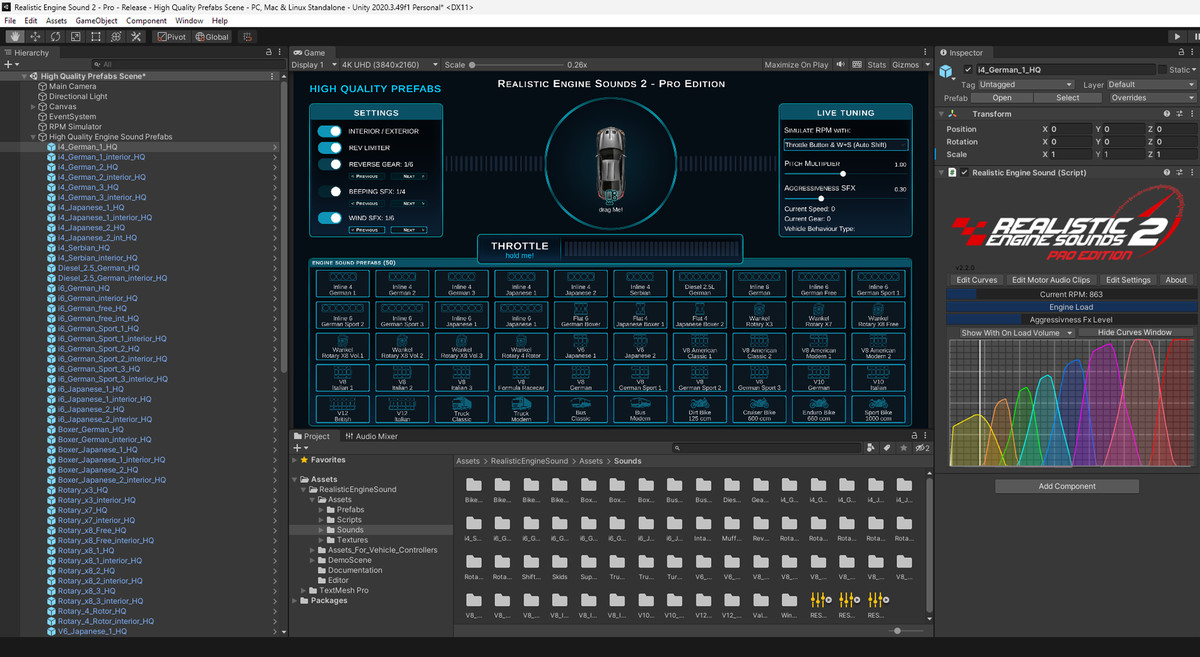Open the Transform component help icon
1200x657 pixels.
(x=1166, y=114)
